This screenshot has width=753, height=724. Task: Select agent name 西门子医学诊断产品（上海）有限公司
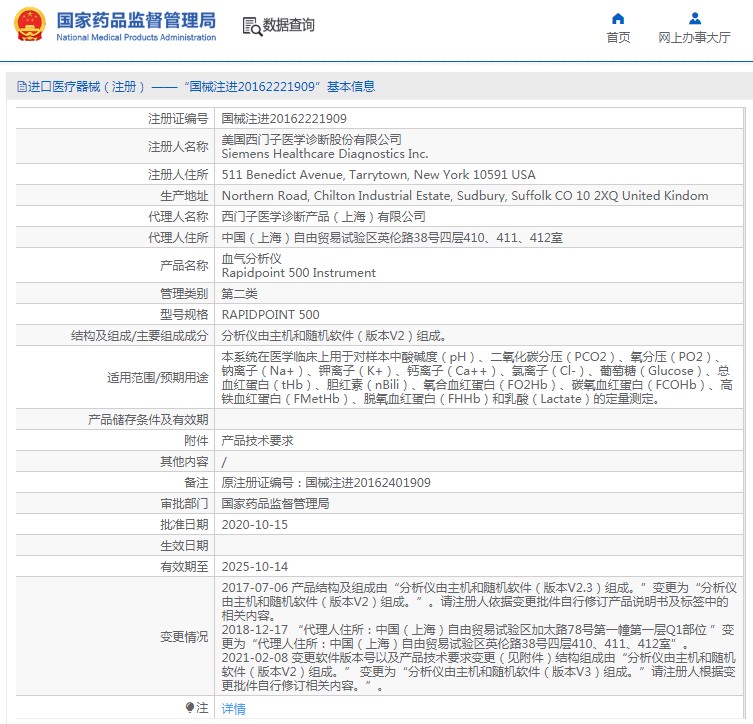[323, 217]
